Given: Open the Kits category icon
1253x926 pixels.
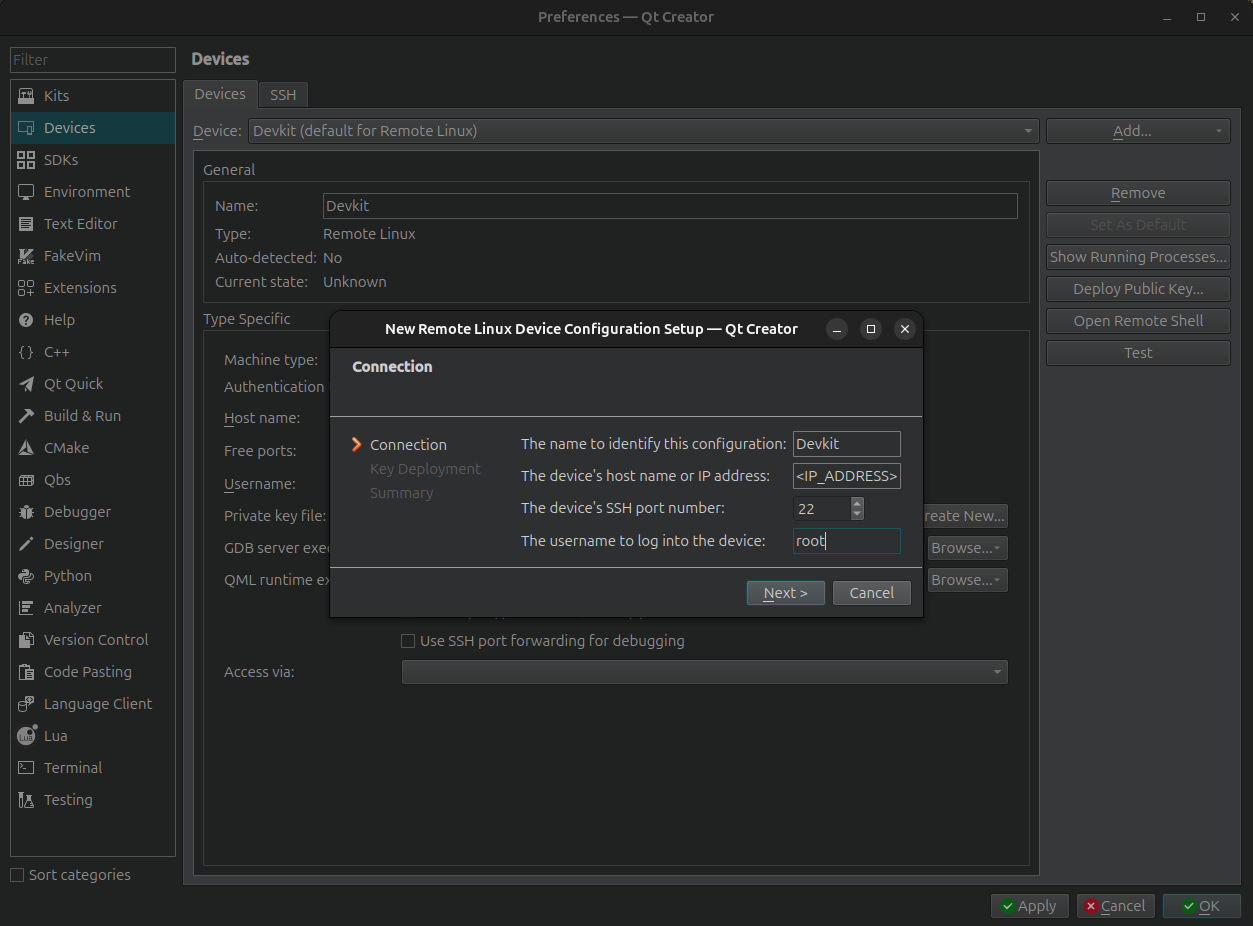Looking at the screenshot, I should pyautogui.click(x=26, y=96).
